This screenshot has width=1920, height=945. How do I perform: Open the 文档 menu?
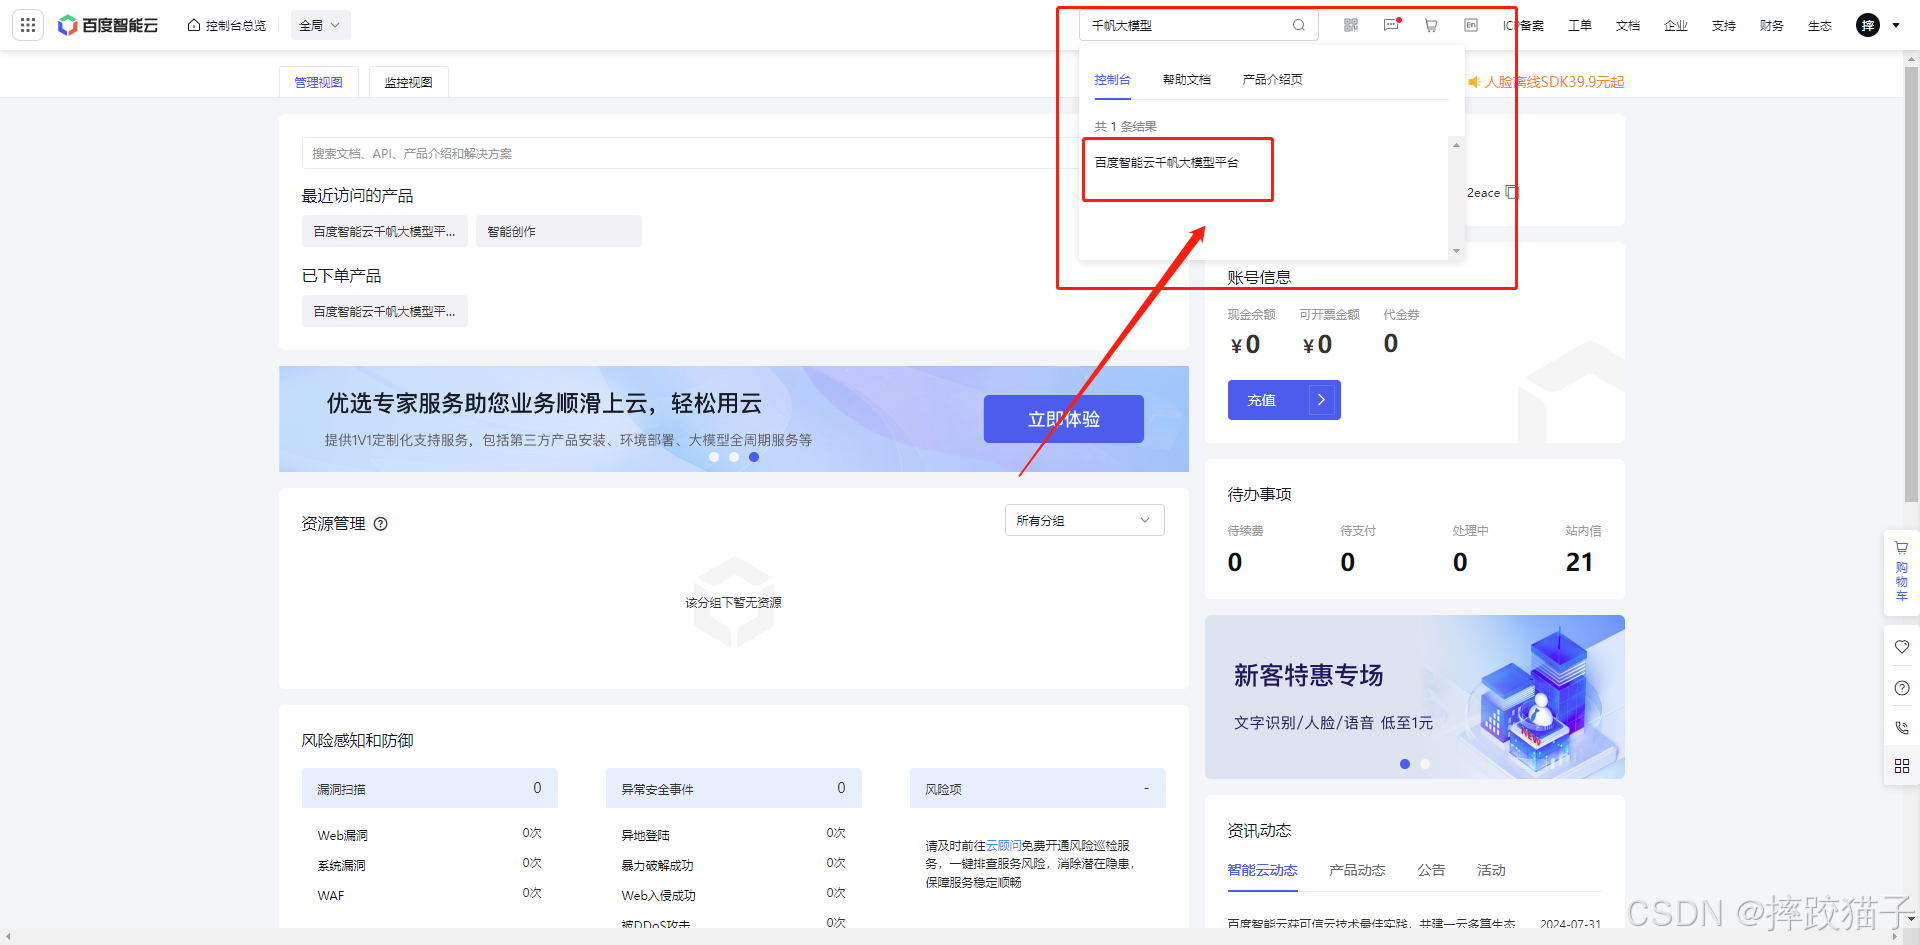[1628, 25]
